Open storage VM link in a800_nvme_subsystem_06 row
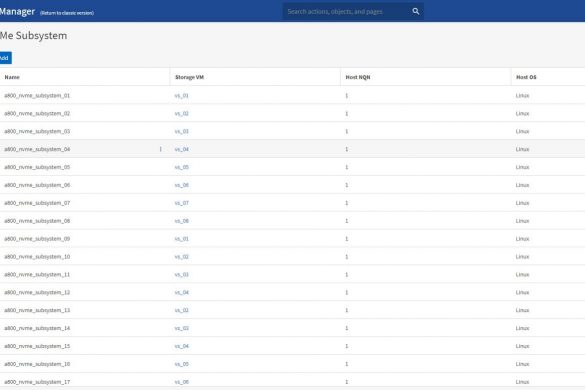The height and width of the screenshot is (390, 585). (182, 185)
